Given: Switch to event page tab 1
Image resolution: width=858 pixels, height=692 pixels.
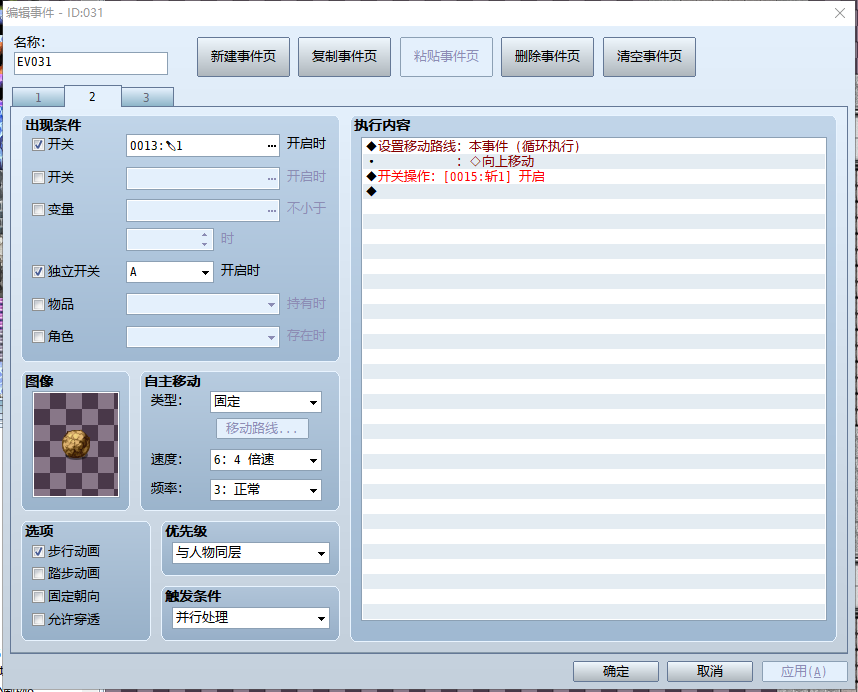Looking at the screenshot, I should point(38,97).
